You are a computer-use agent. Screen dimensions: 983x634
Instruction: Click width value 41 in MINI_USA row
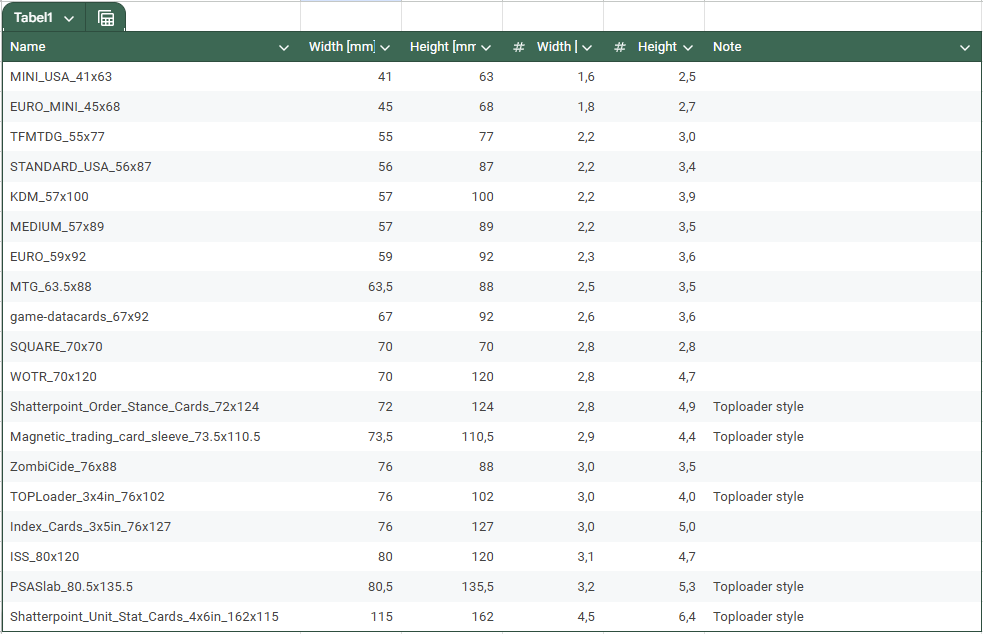[x=385, y=77]
